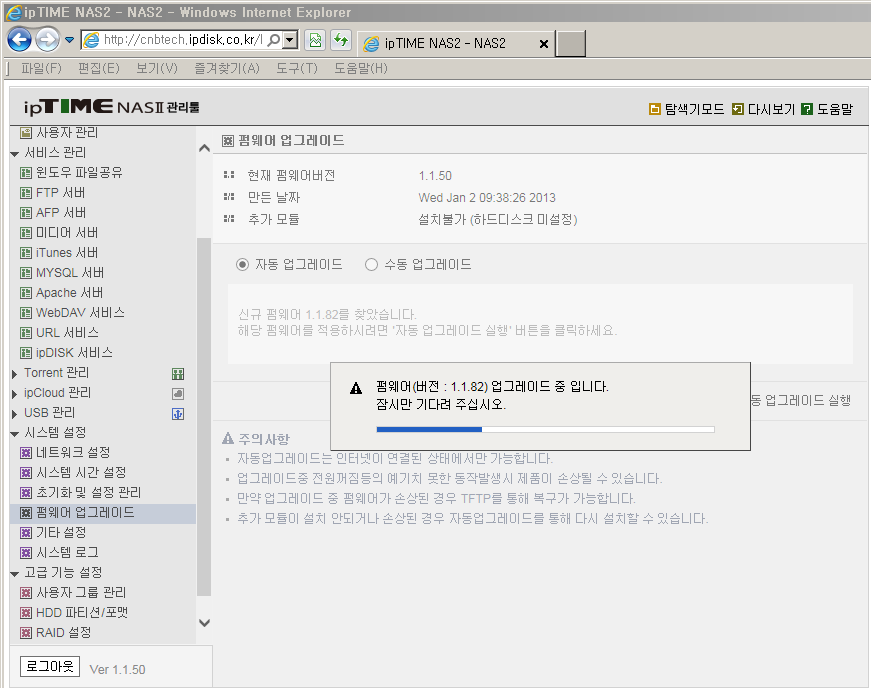Select the 자동 업그레이드 radio button
Viewport: 871px width, 690px height.
coord(242,264)
